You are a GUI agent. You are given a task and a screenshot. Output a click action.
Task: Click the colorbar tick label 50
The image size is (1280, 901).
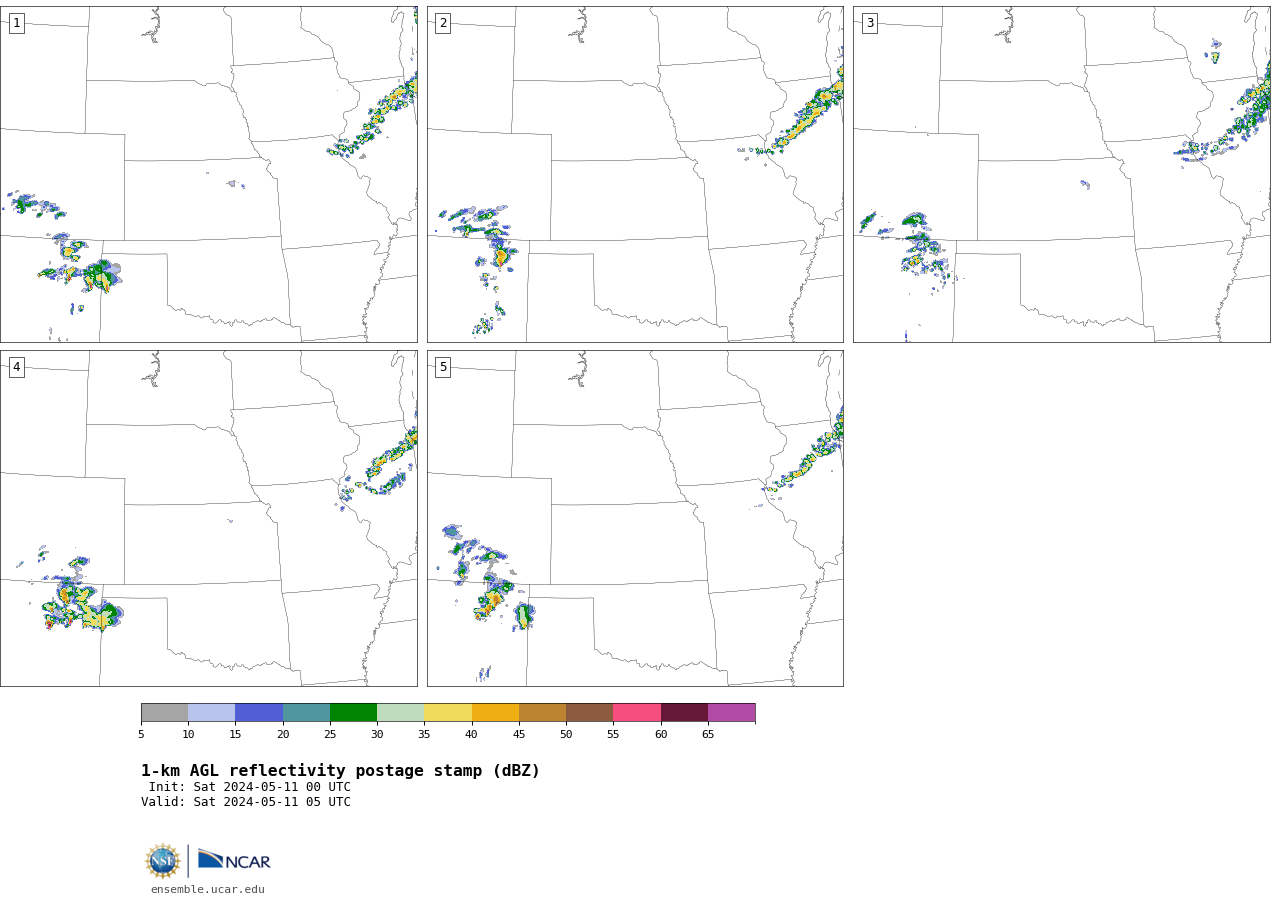pos(566,735)
